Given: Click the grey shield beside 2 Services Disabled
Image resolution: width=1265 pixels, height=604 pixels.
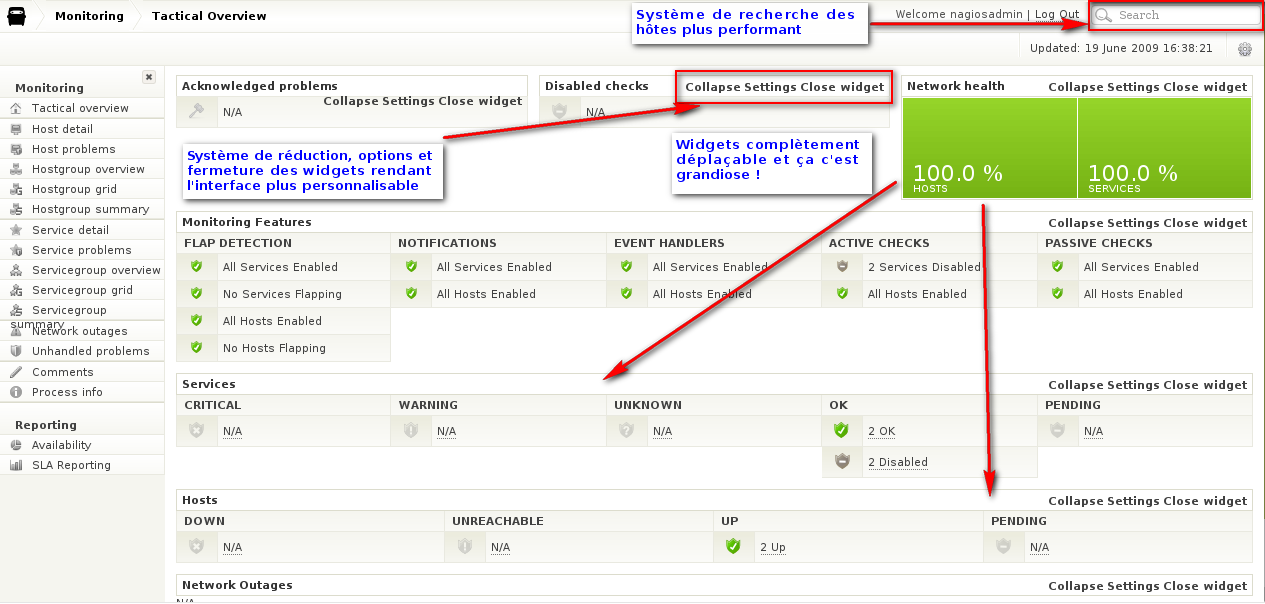Looking at the screenshot, I should coord(842,266).
